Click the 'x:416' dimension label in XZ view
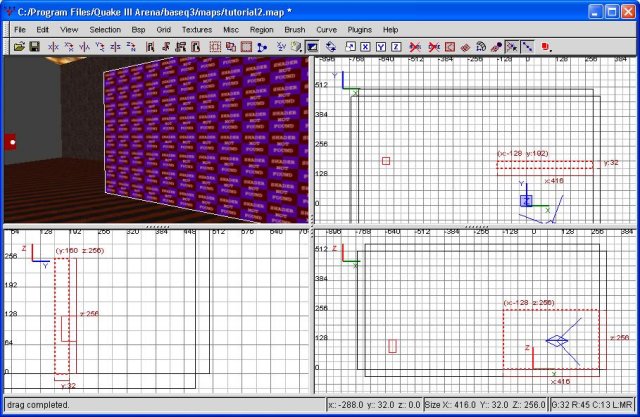Image resolution: width=640 pixels, height=417 pixels. point(560,382)
